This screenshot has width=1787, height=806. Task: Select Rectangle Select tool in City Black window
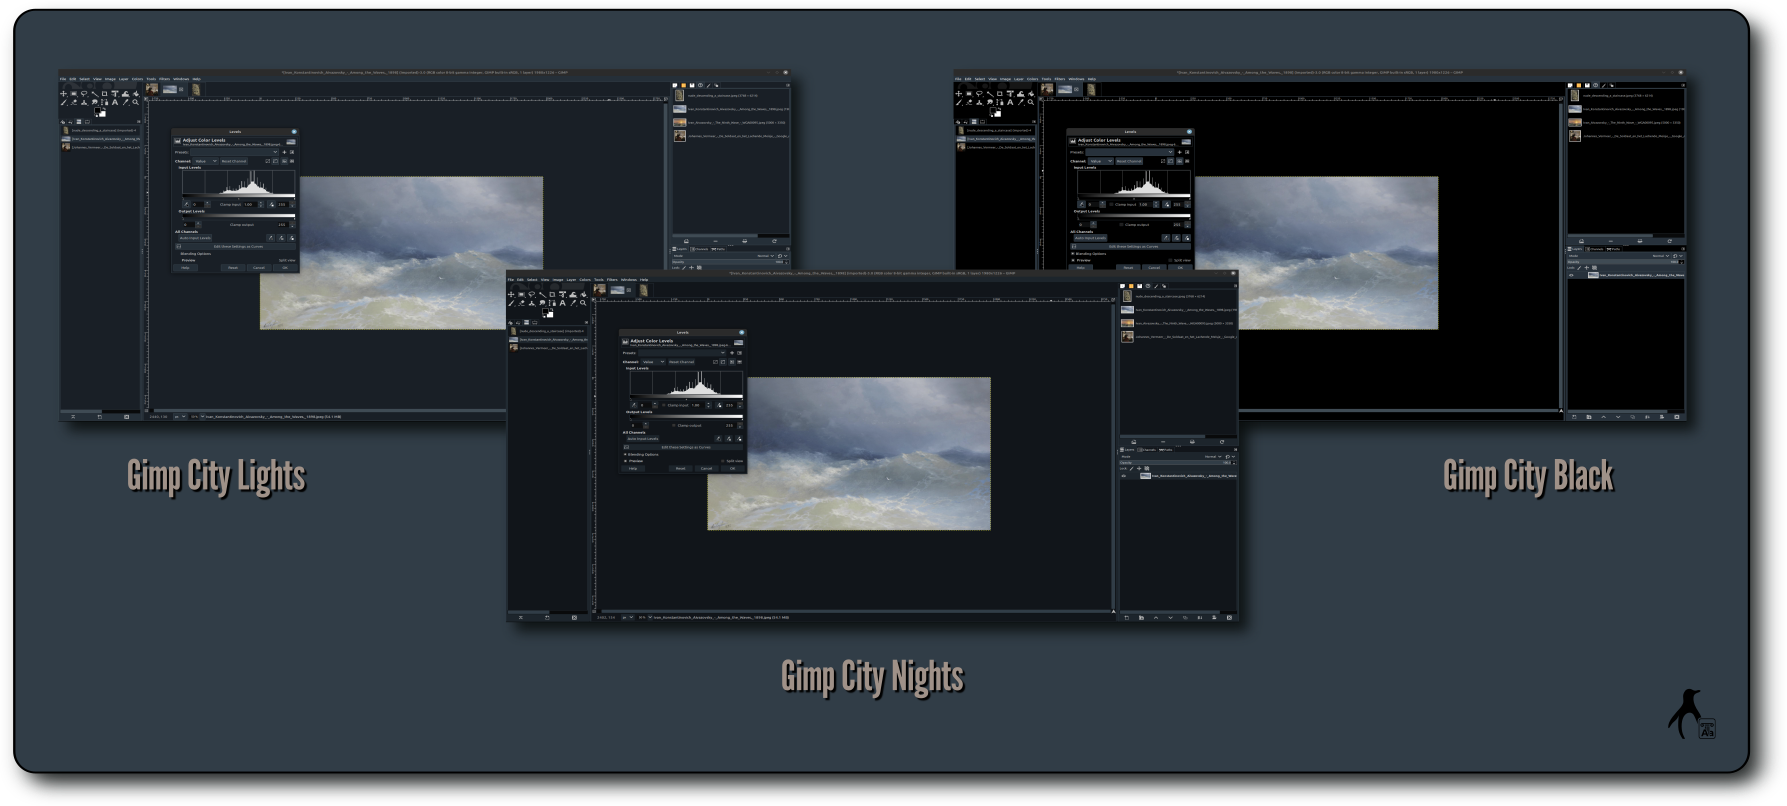coord(968,94)
